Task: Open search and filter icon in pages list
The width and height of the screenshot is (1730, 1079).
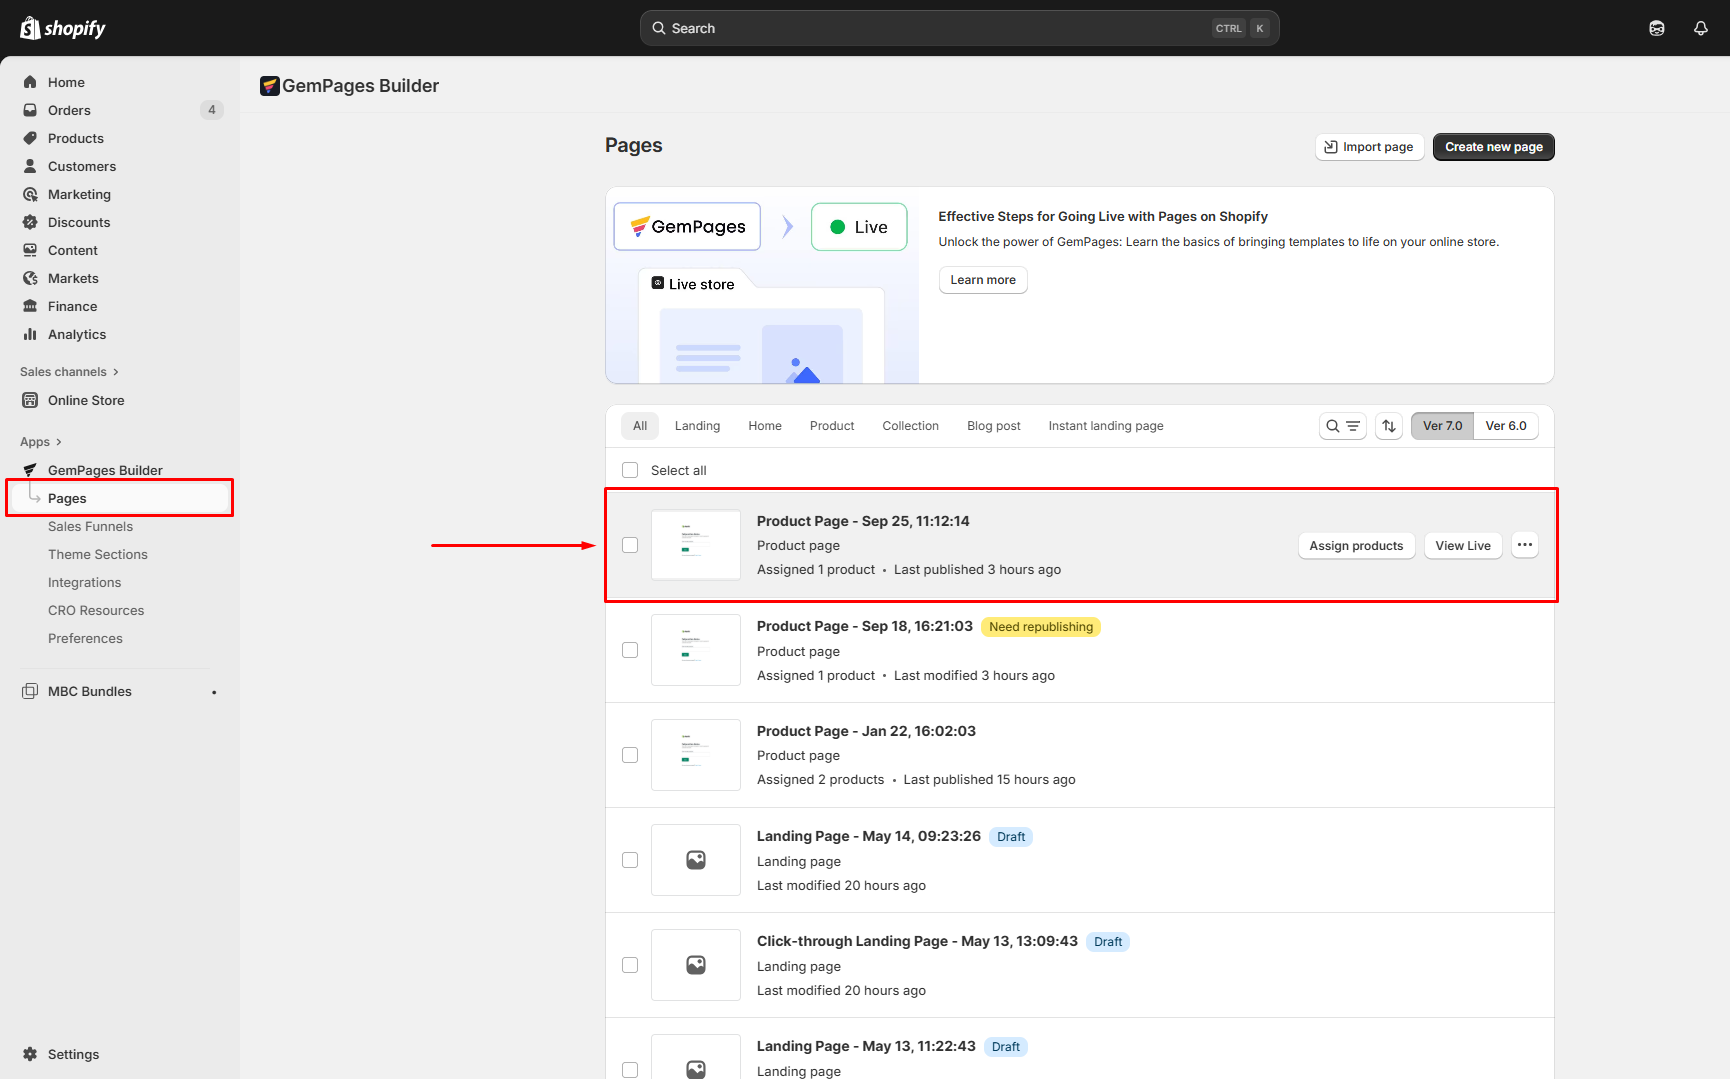Action: click(1342, 426)
